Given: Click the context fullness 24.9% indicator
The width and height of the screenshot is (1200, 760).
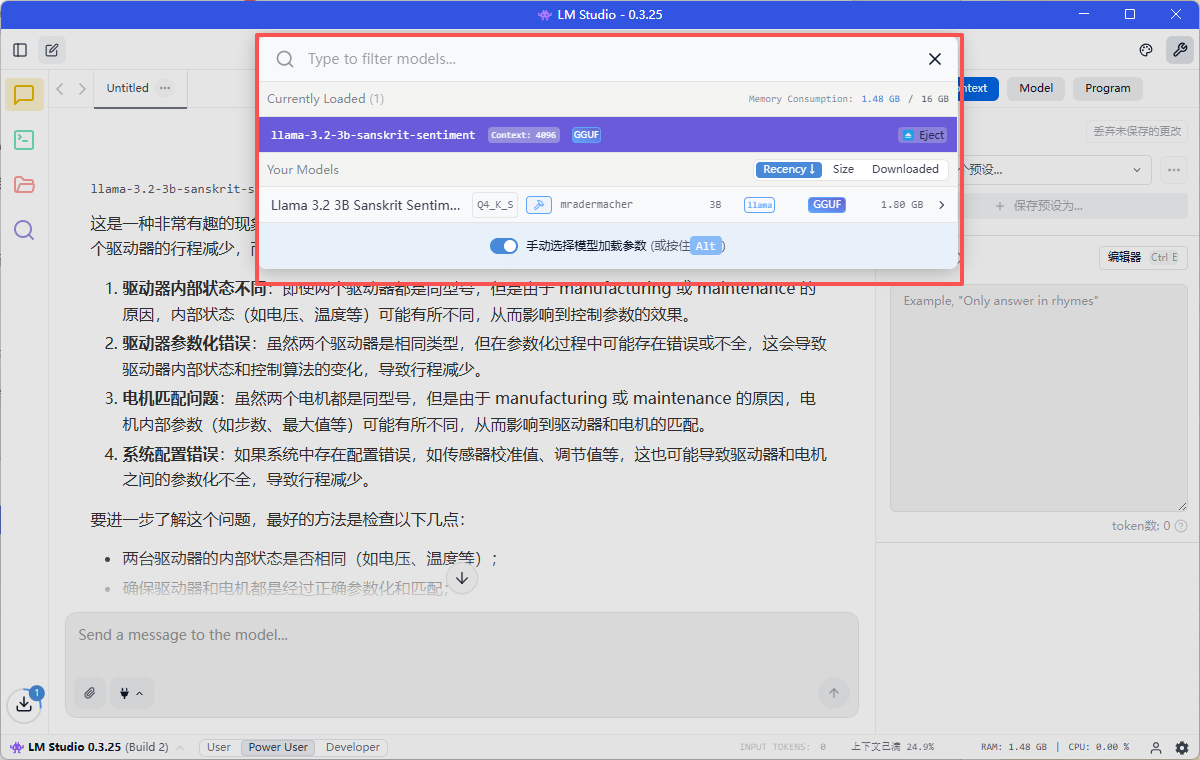Looking at the screenshot, I should [x=892, y=747].
